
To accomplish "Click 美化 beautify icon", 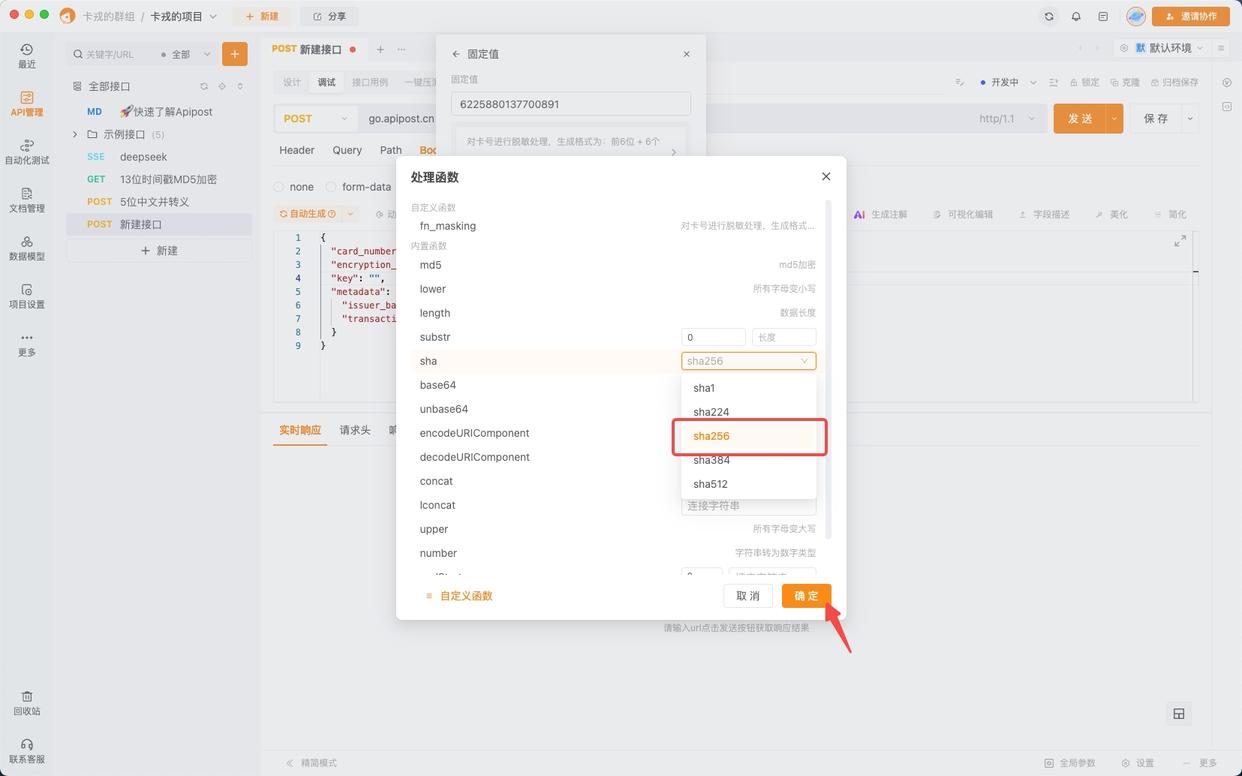I will (1111, 214).
